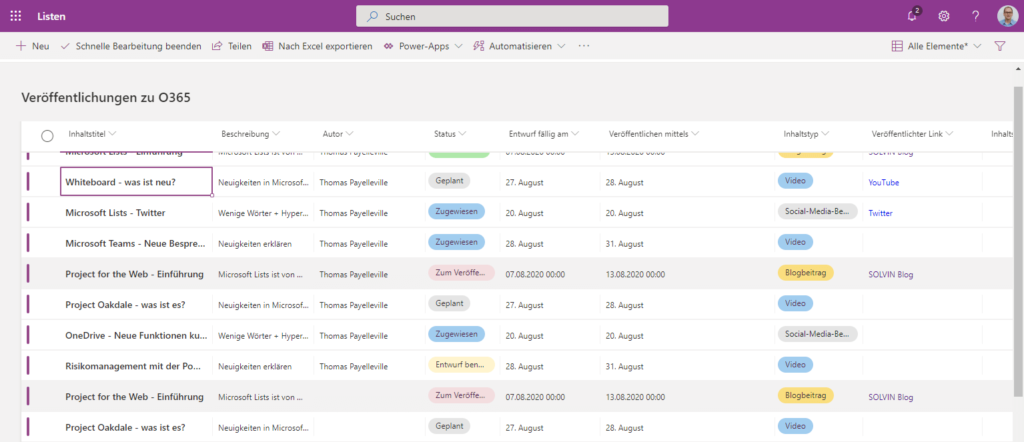The width and height of the screenshot is (1024, 442).
Task: Click Nach Excel exportieren
Action: pos(317,46)
